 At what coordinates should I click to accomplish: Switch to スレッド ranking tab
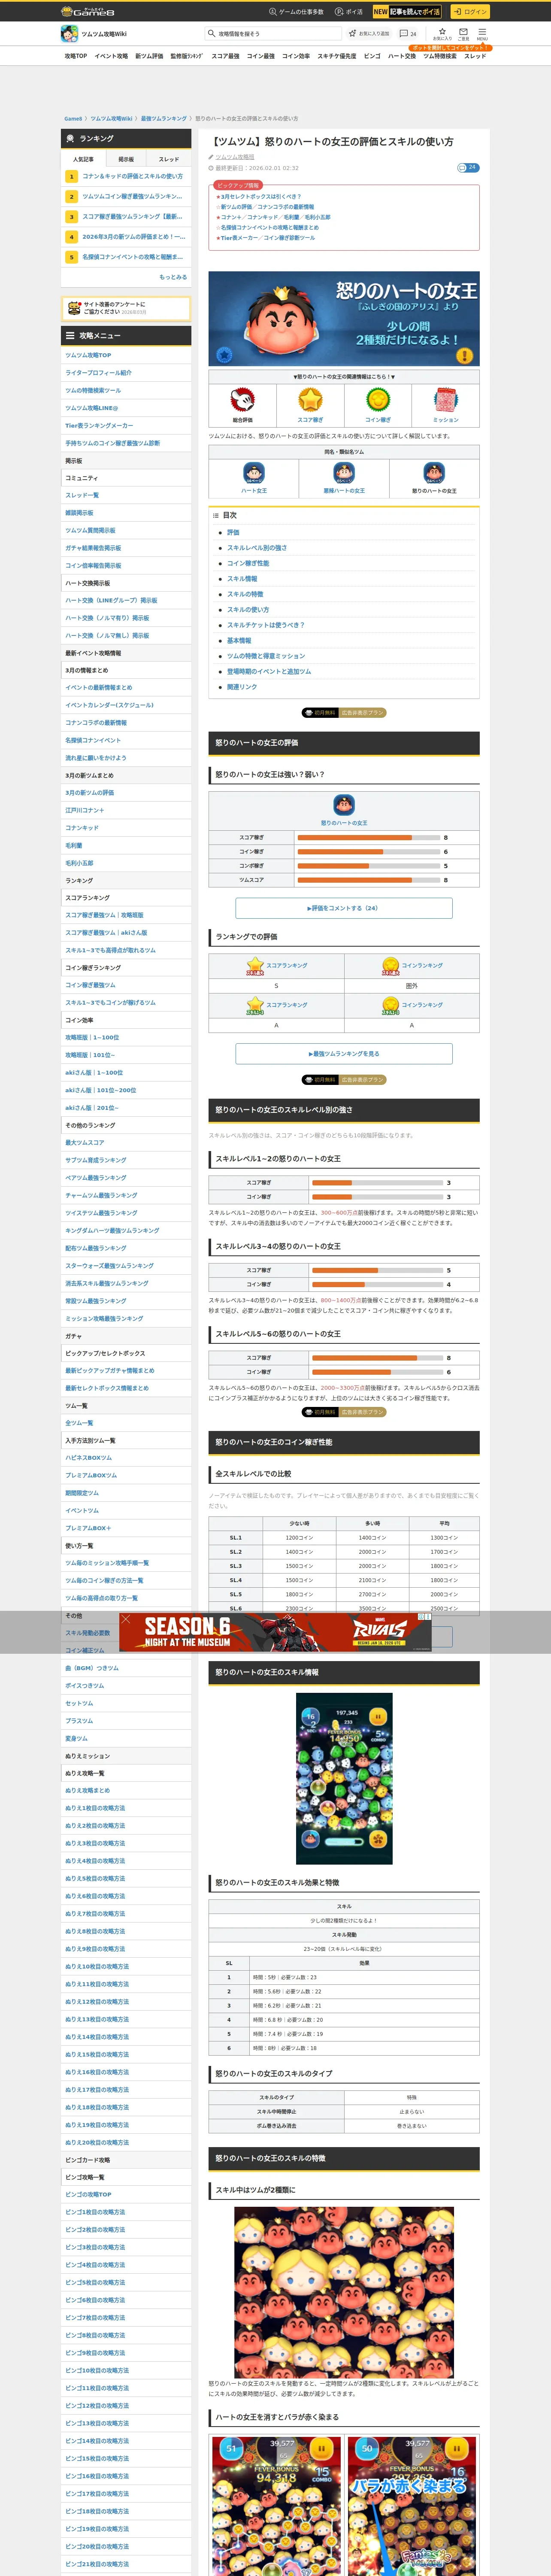click(169, 159)
